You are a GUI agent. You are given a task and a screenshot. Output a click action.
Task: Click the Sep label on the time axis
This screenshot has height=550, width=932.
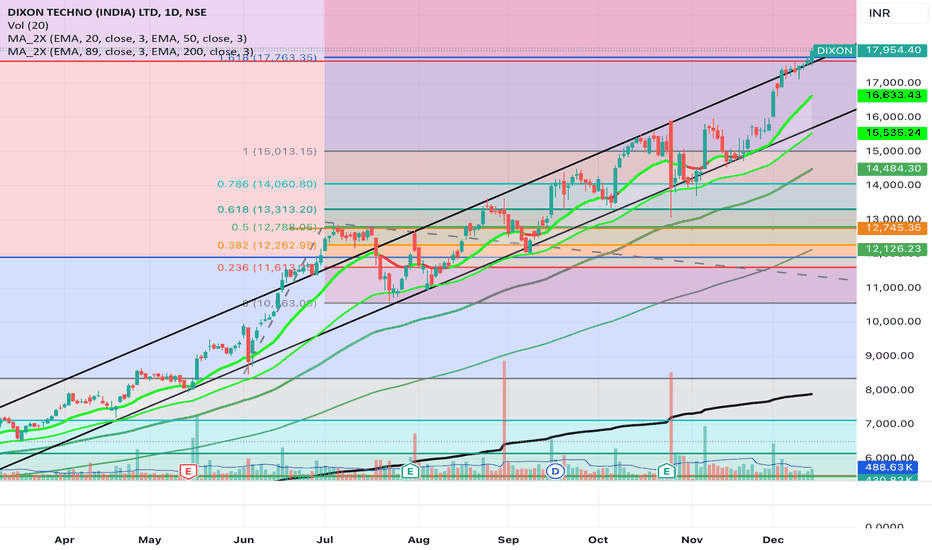(508, 540)
